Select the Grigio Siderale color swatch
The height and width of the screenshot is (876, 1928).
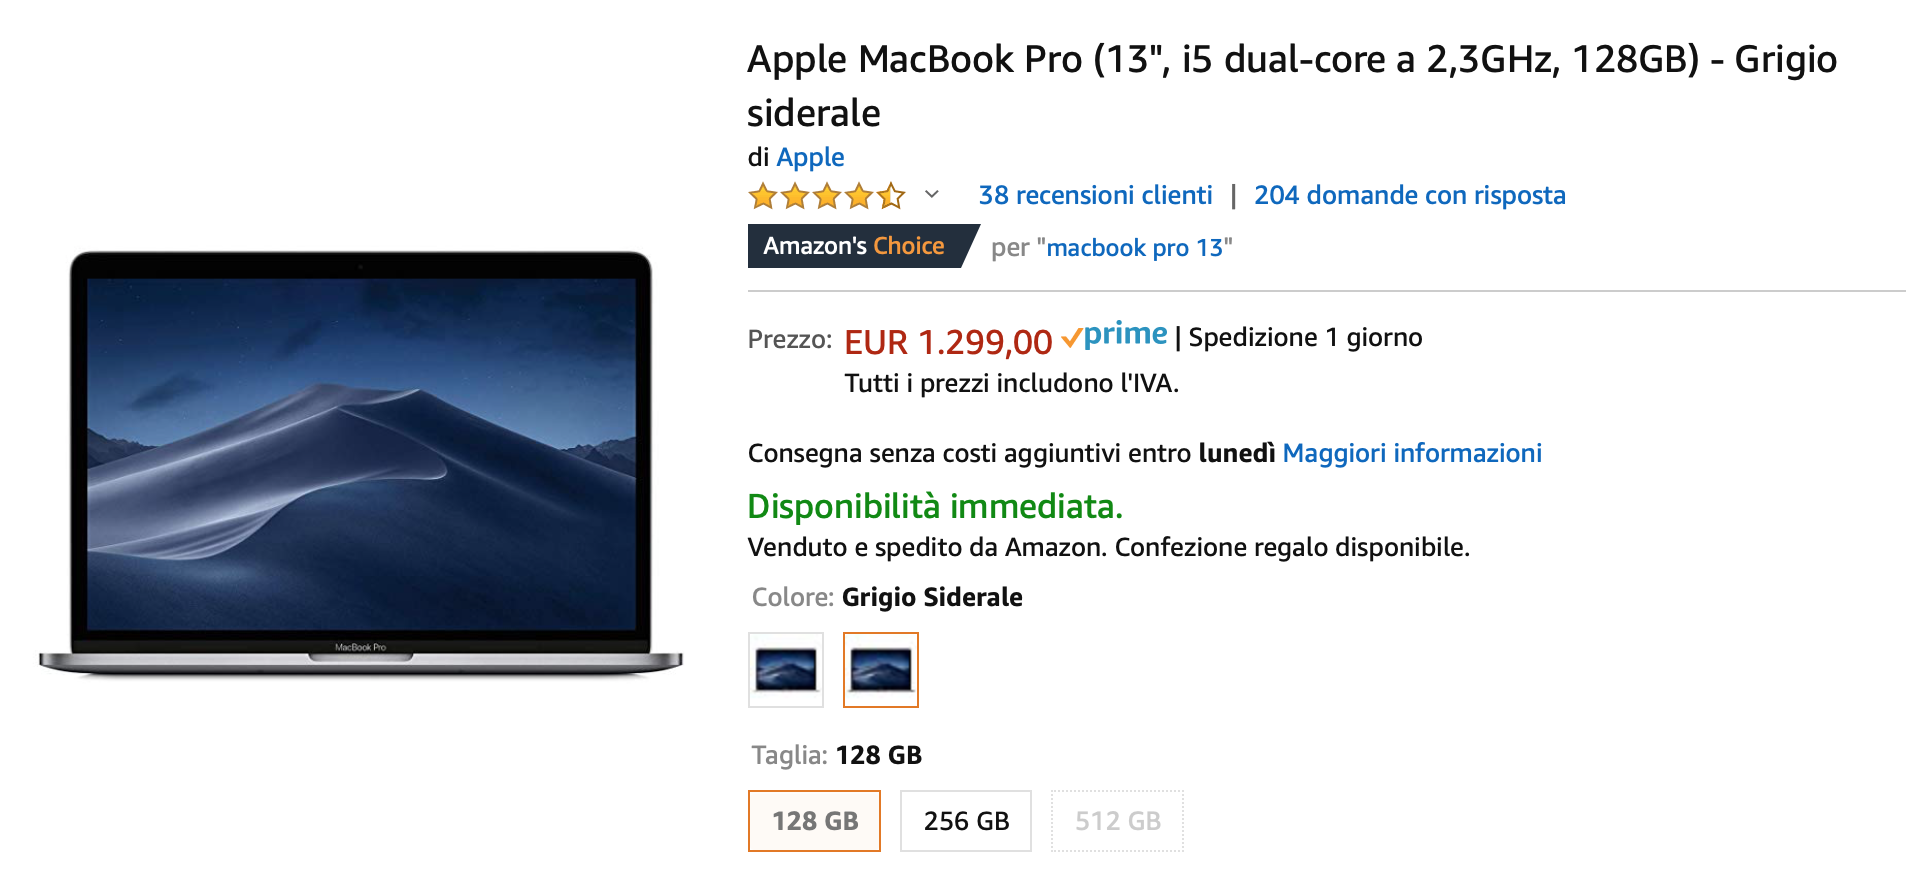(x=880, y=670)
